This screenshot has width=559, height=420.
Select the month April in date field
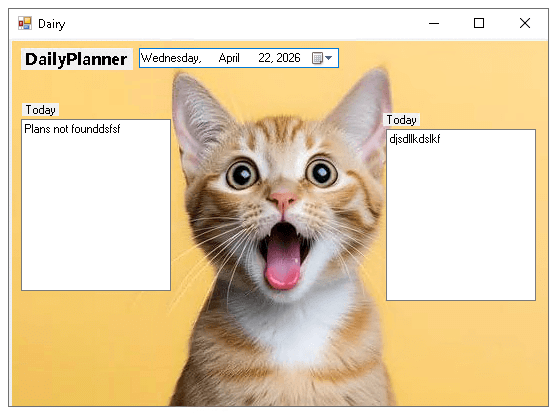(x=229, y=58)
